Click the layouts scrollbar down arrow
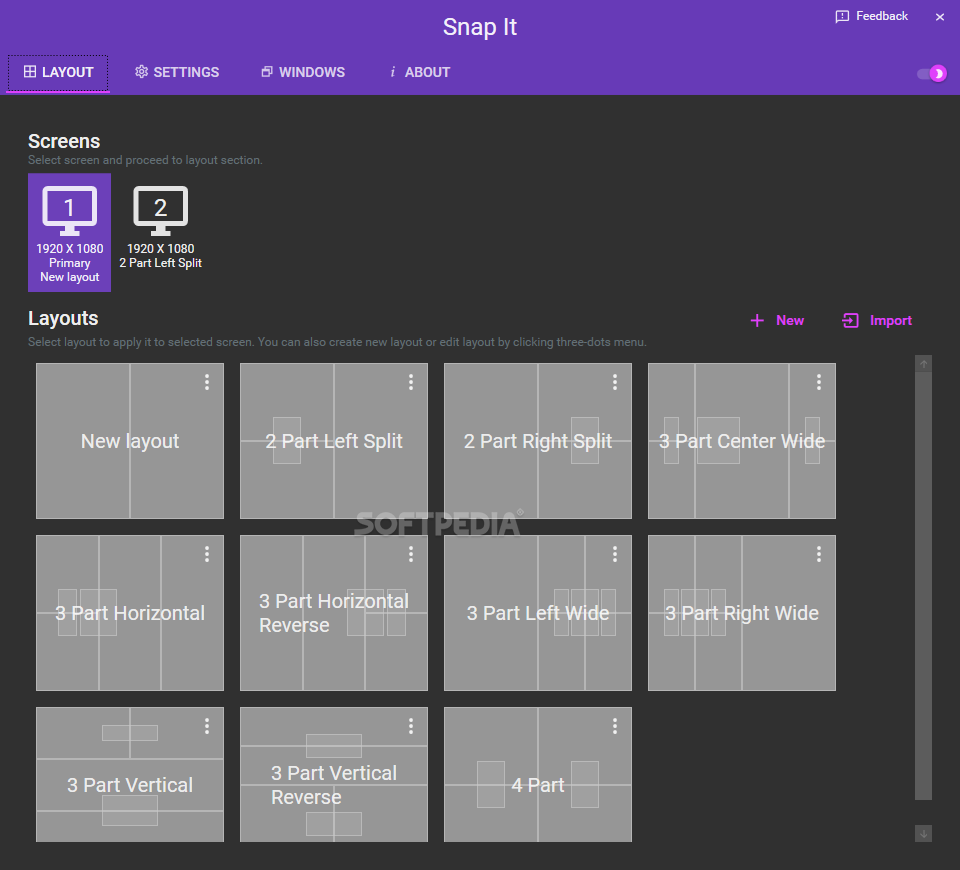This screenshot has width=960, height=870. tap(923, 833)
